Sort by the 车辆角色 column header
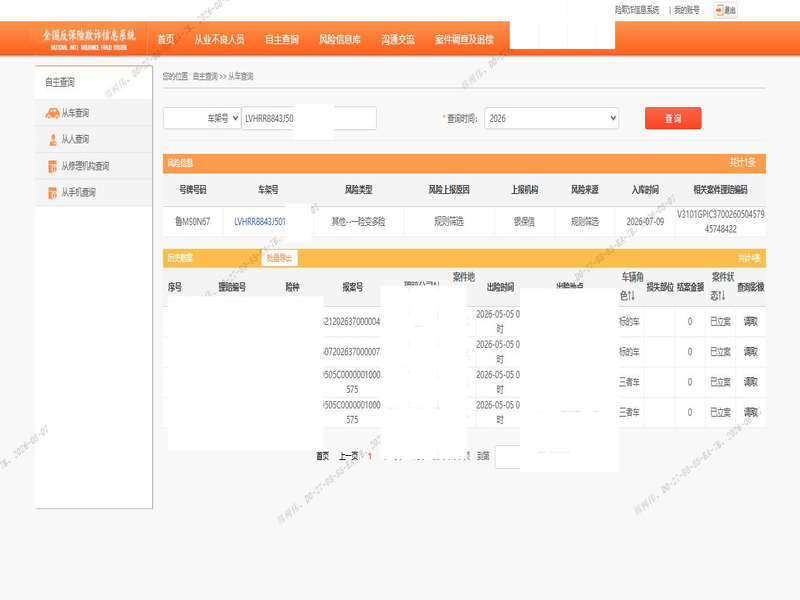 coord(632,286)
